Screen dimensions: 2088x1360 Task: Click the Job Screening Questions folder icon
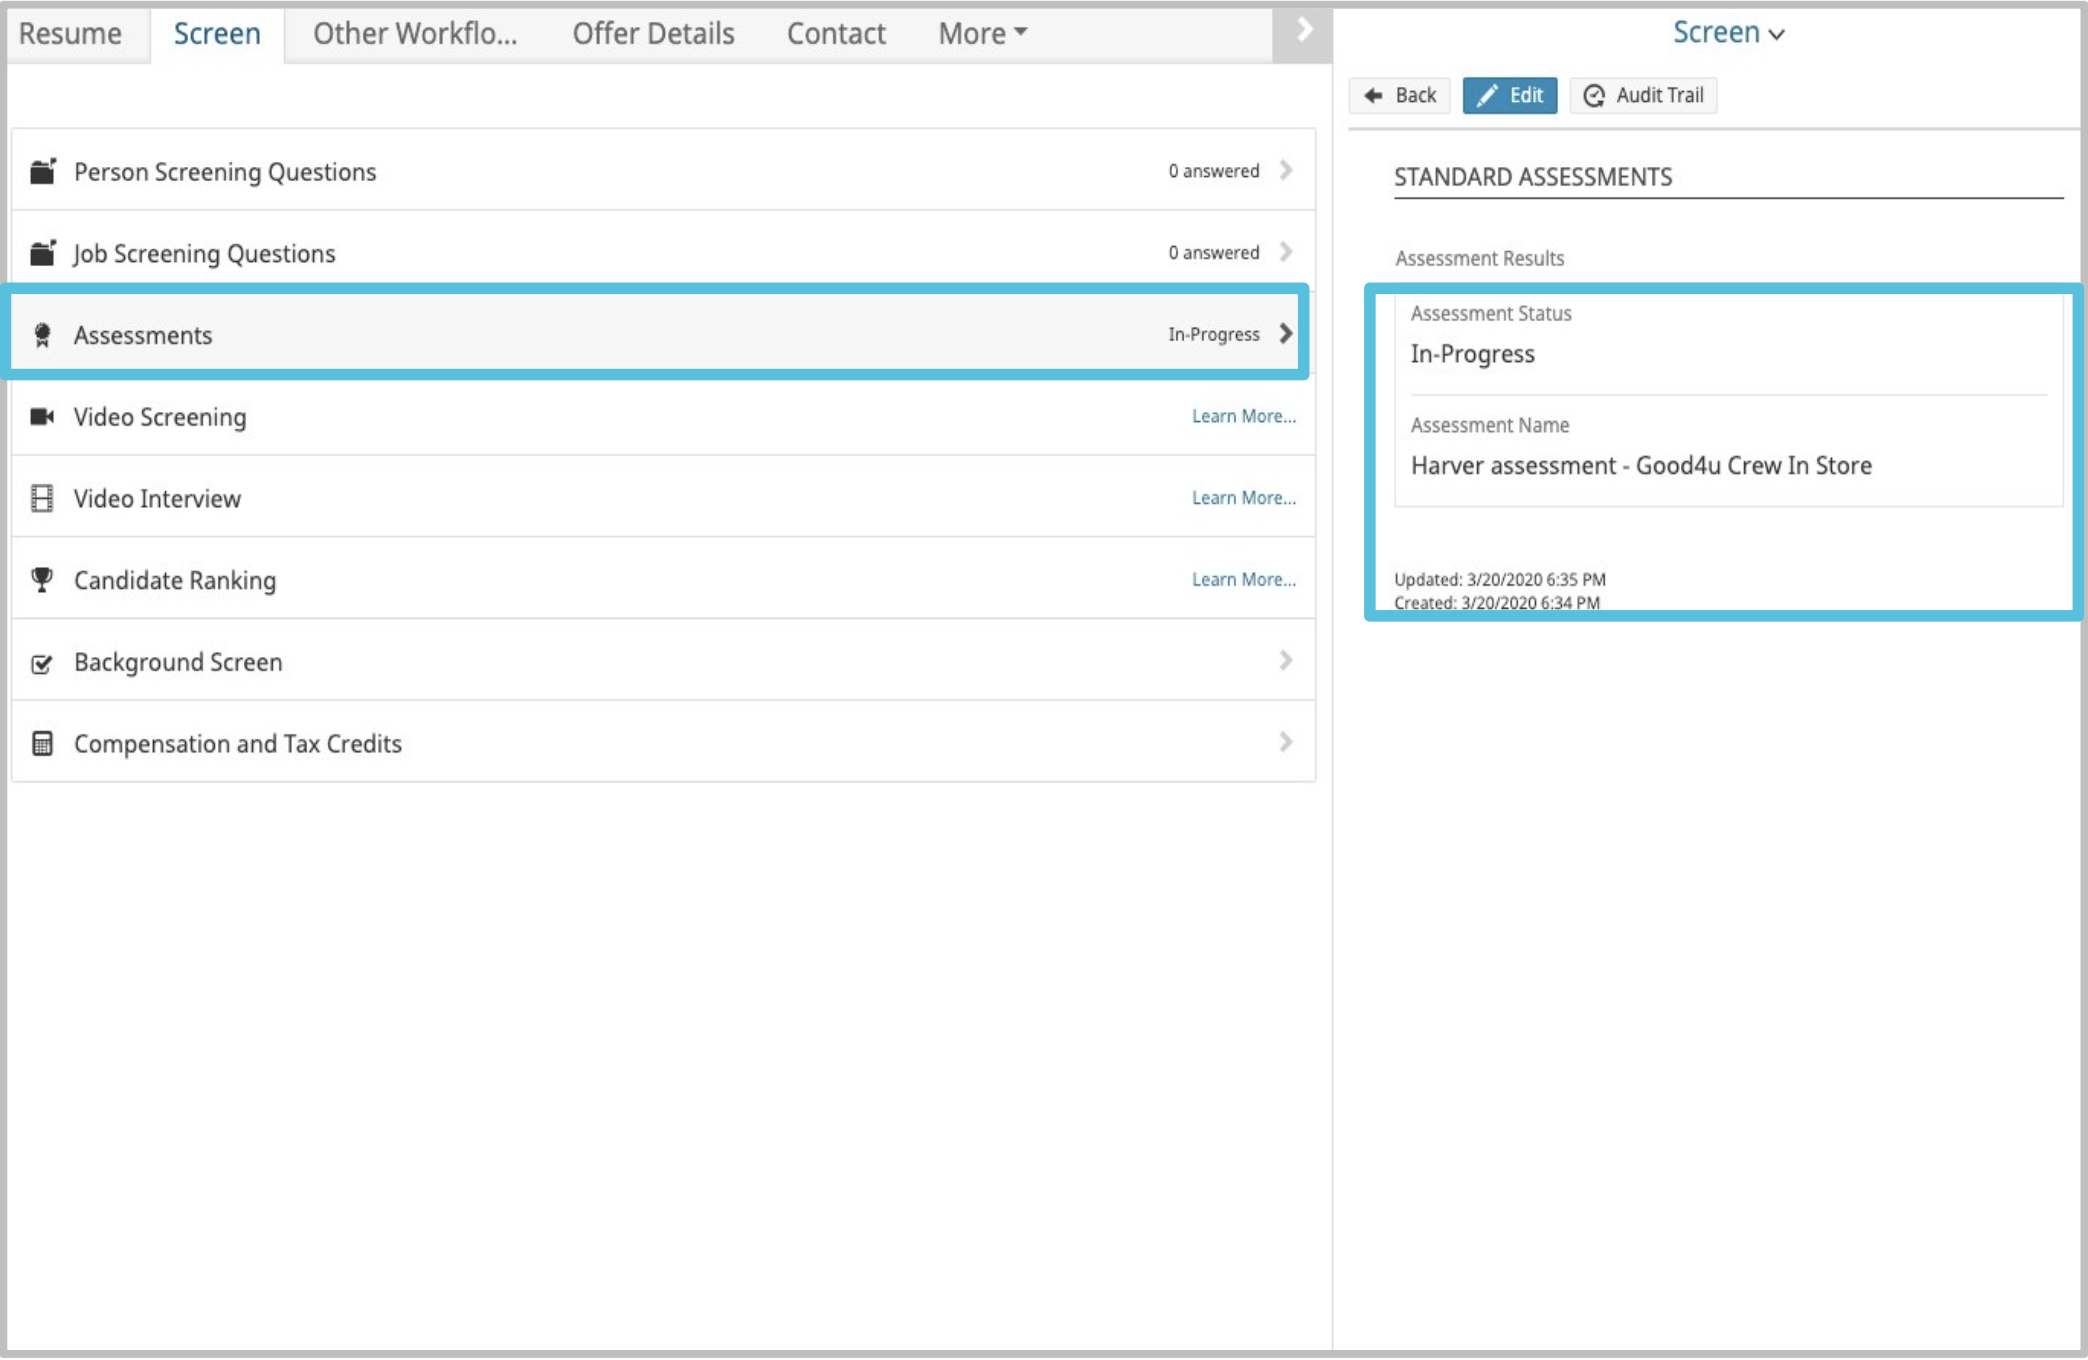pyautogui.click(x=42, y=253)
